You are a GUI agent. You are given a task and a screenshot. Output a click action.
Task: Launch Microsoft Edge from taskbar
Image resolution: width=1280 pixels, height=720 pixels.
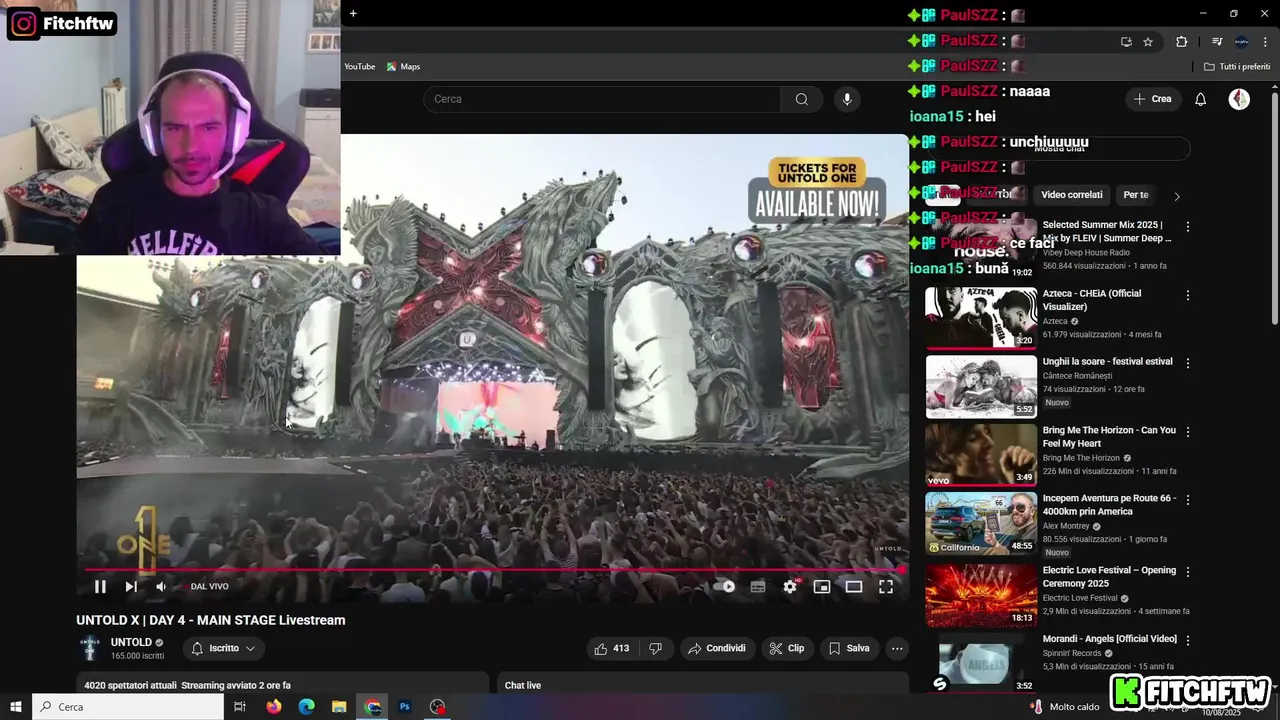coord(306,707)
